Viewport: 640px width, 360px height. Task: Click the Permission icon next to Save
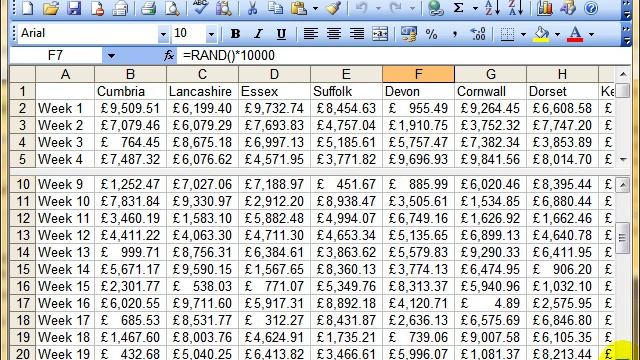[x=97, y=8]
